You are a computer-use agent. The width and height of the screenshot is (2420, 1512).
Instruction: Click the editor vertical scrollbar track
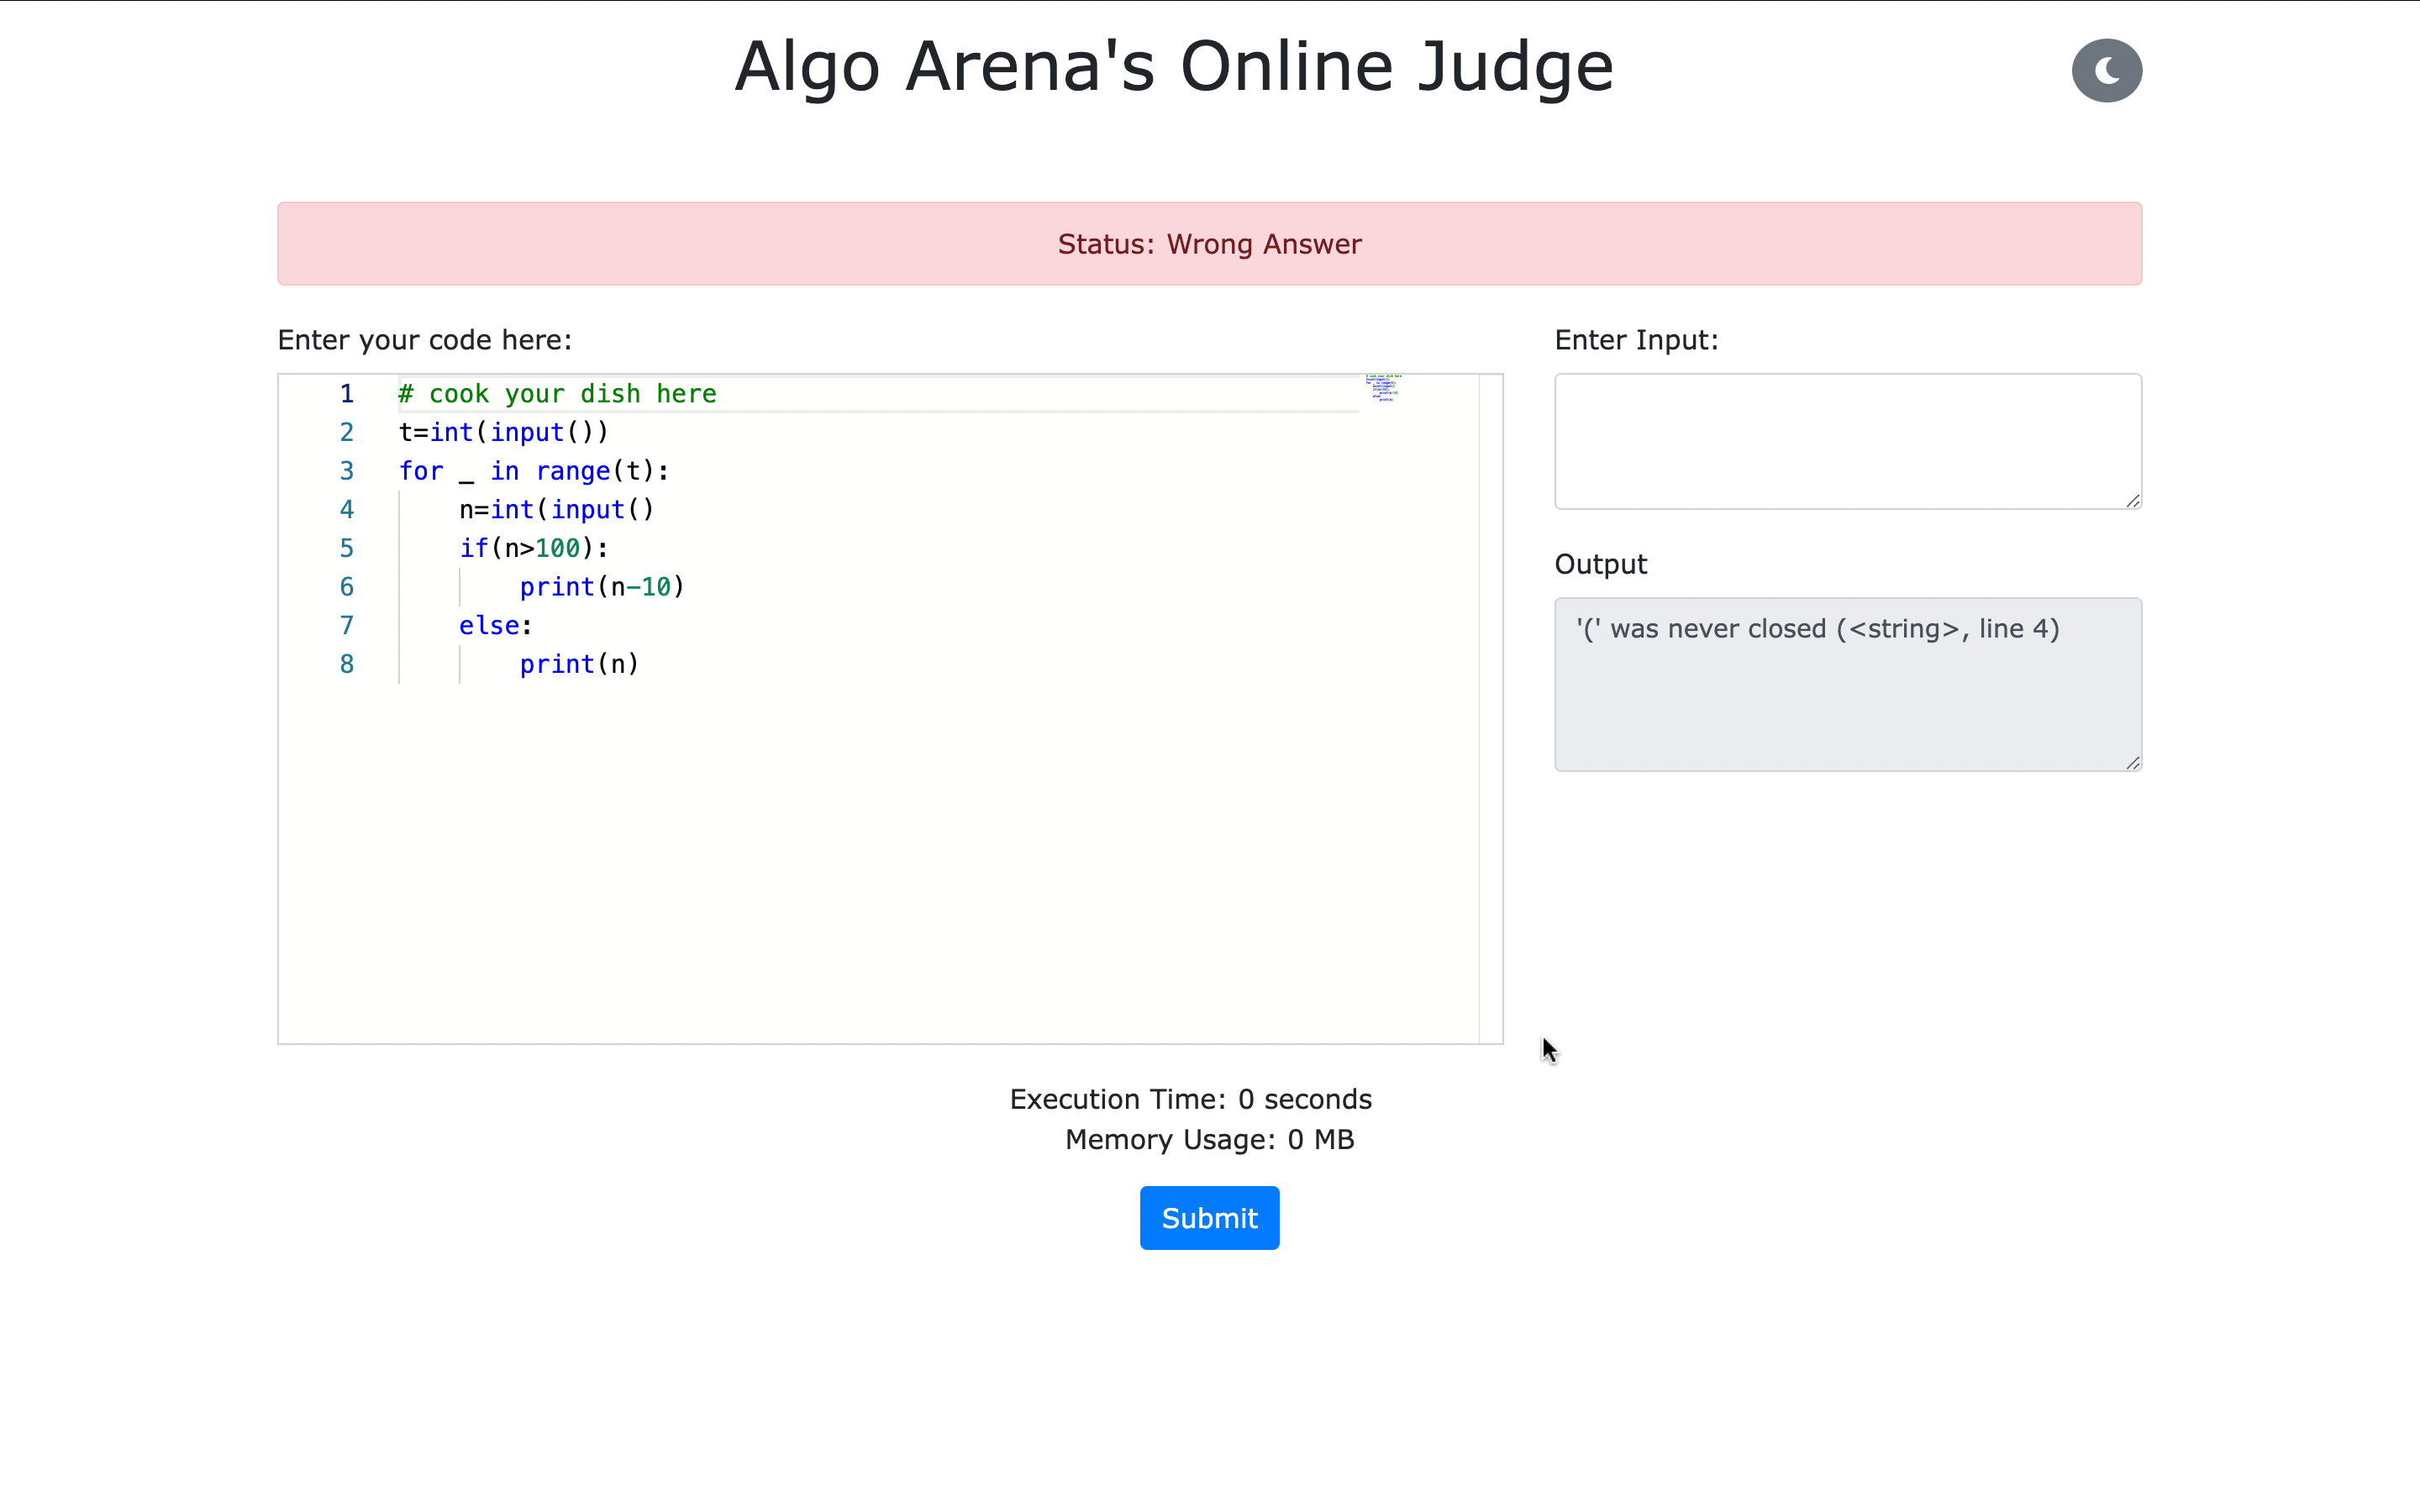coord(1490,708)
